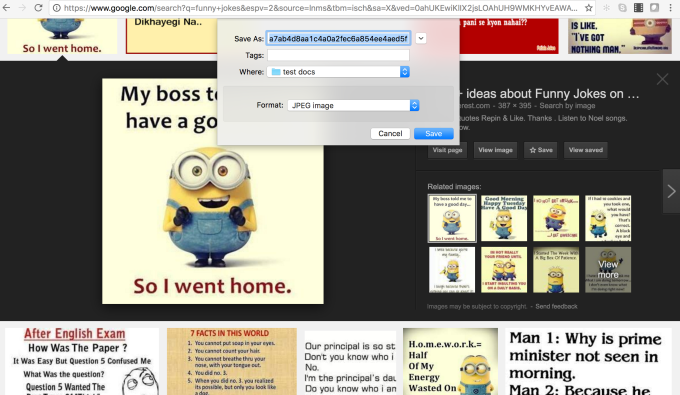Click the Tags input field
Image resolution: width=680 pixels, height=395 pixels.
click(338, 55)
